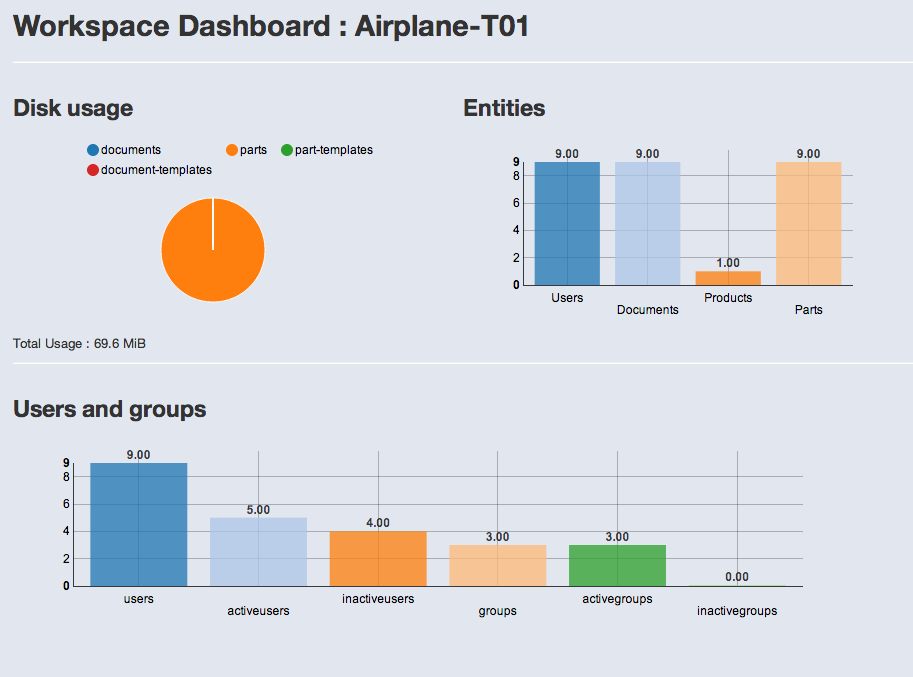Click the small Products bar in Entities

[x=728, y=278]
